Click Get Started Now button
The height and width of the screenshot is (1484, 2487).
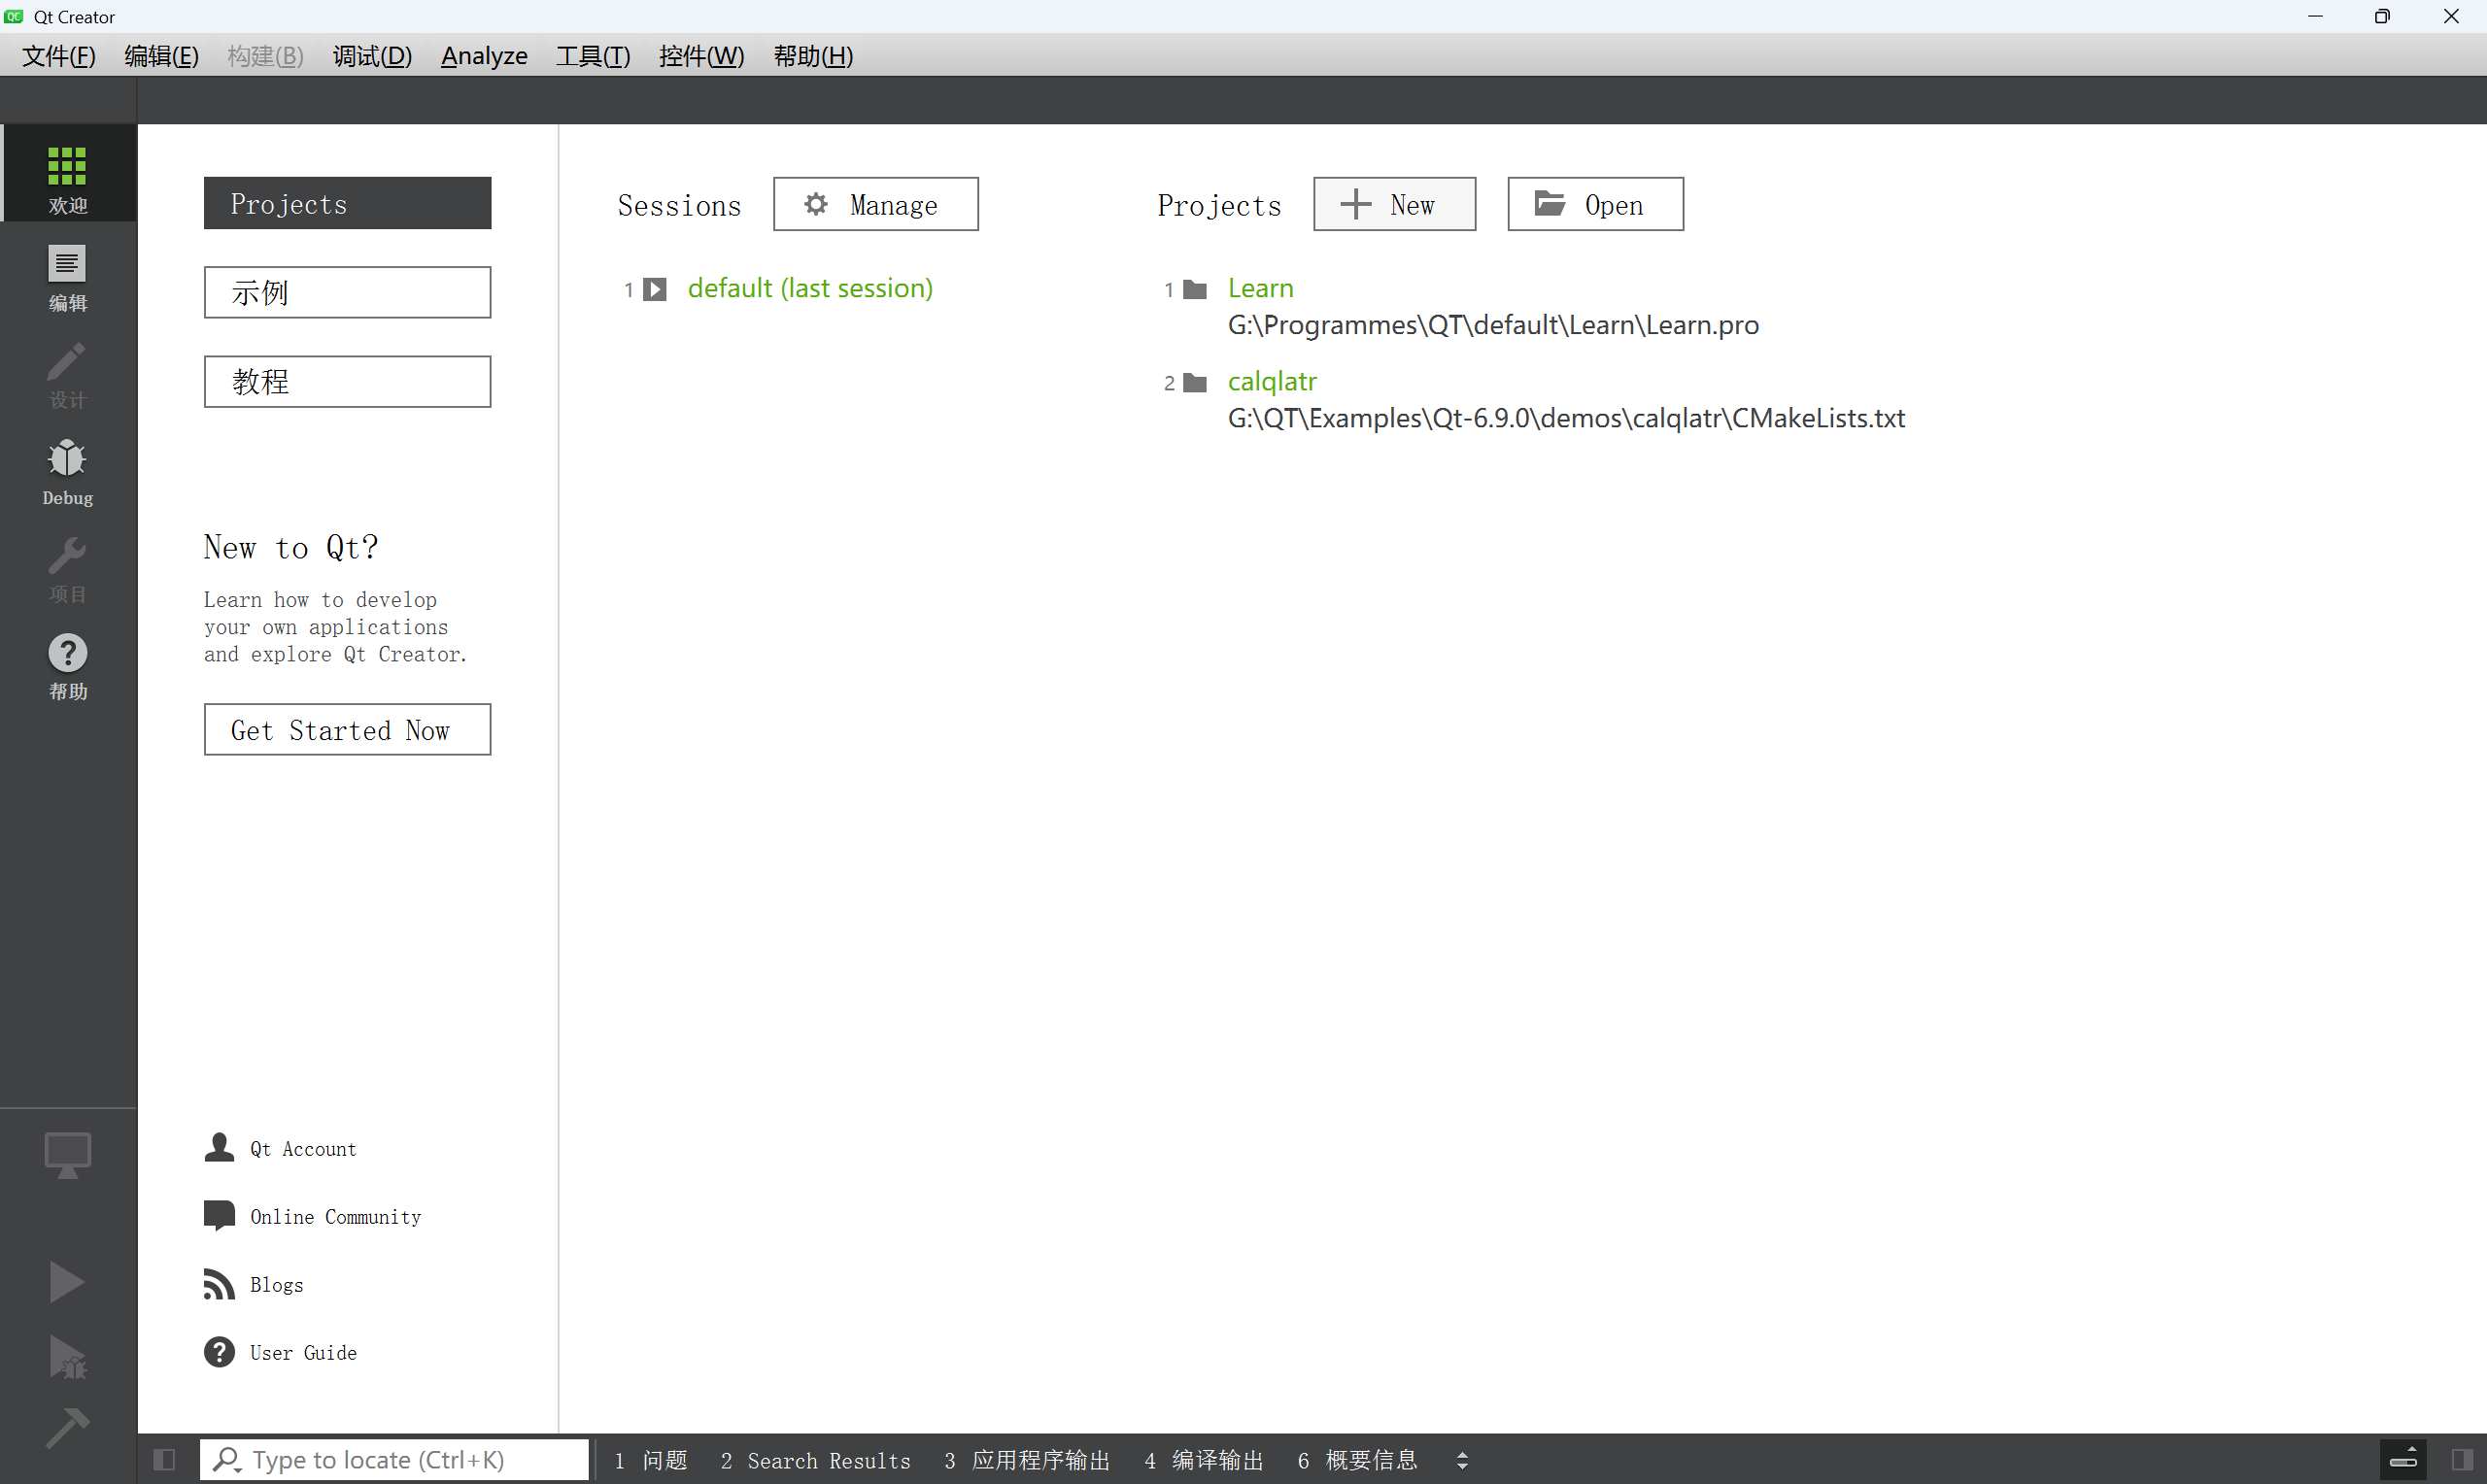click(x=347, y=729)
